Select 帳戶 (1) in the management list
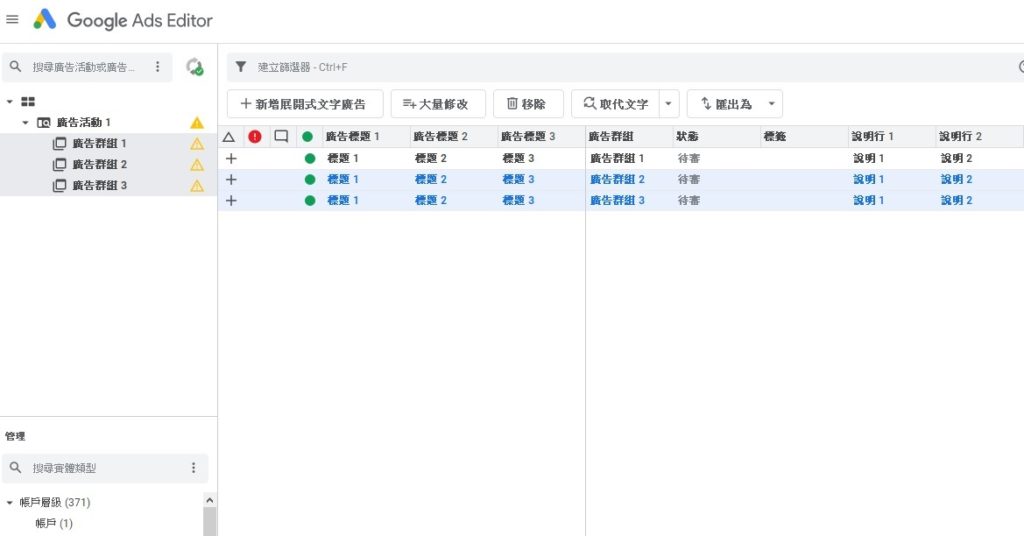Screen dimensions: 1024x536 click(x=54, y=523)
